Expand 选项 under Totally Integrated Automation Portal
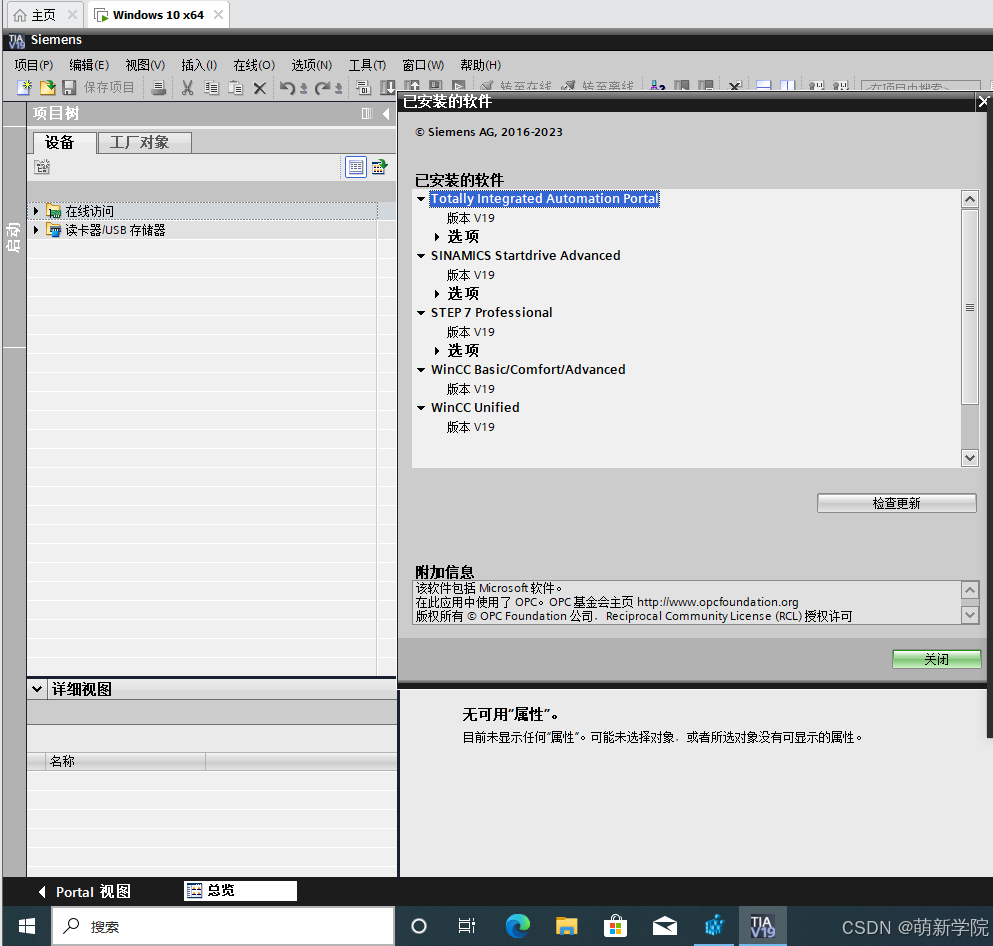The height and width of the screenshot is (946, 993). [437, 237]
